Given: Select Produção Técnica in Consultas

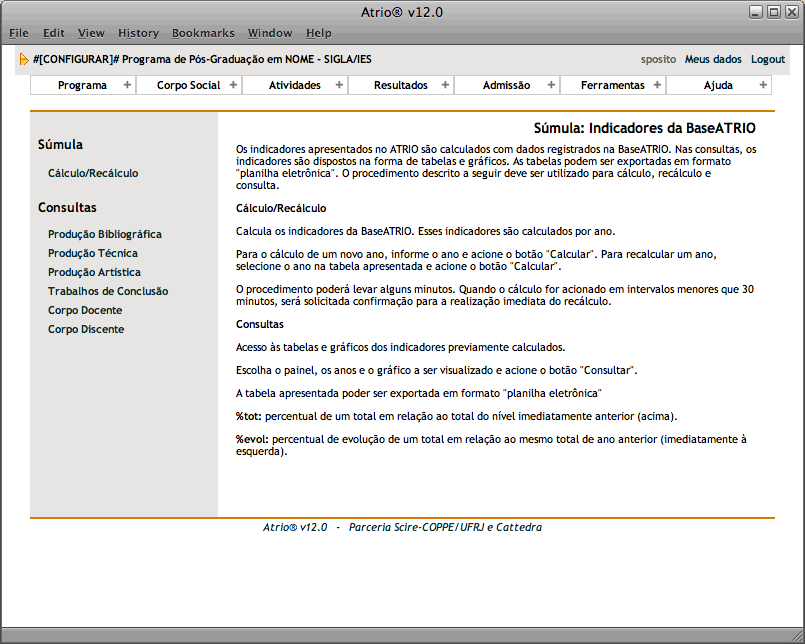Looking at the screenshot, I should (x=93, y=253).
